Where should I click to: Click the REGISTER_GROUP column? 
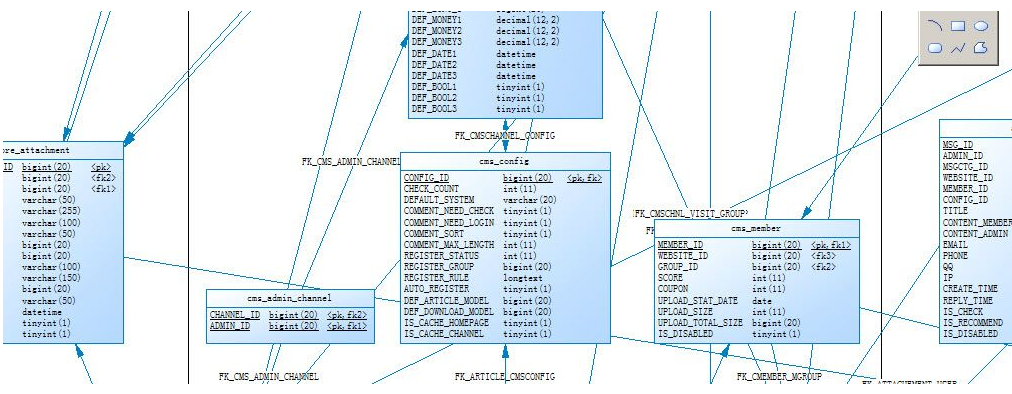(x=439, y=267)
